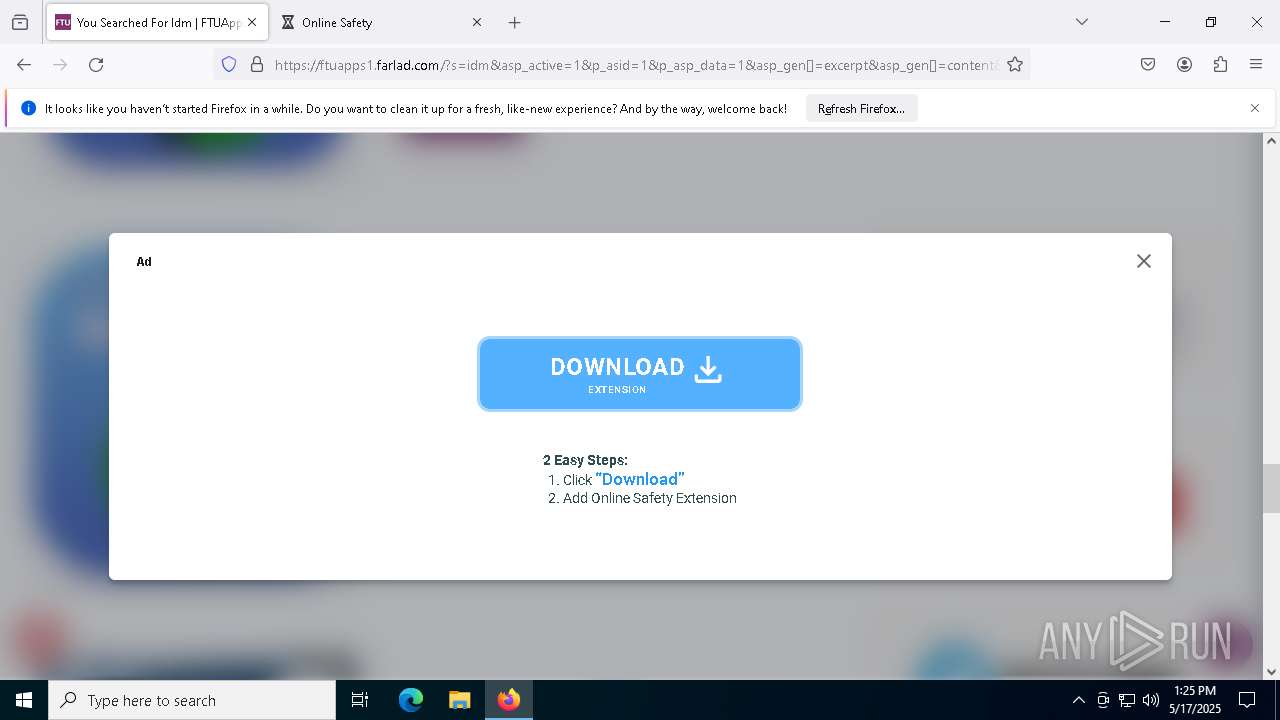1280x720 pixels.
Task: Open File Explorer from taskbar
Action: point(459,700)
